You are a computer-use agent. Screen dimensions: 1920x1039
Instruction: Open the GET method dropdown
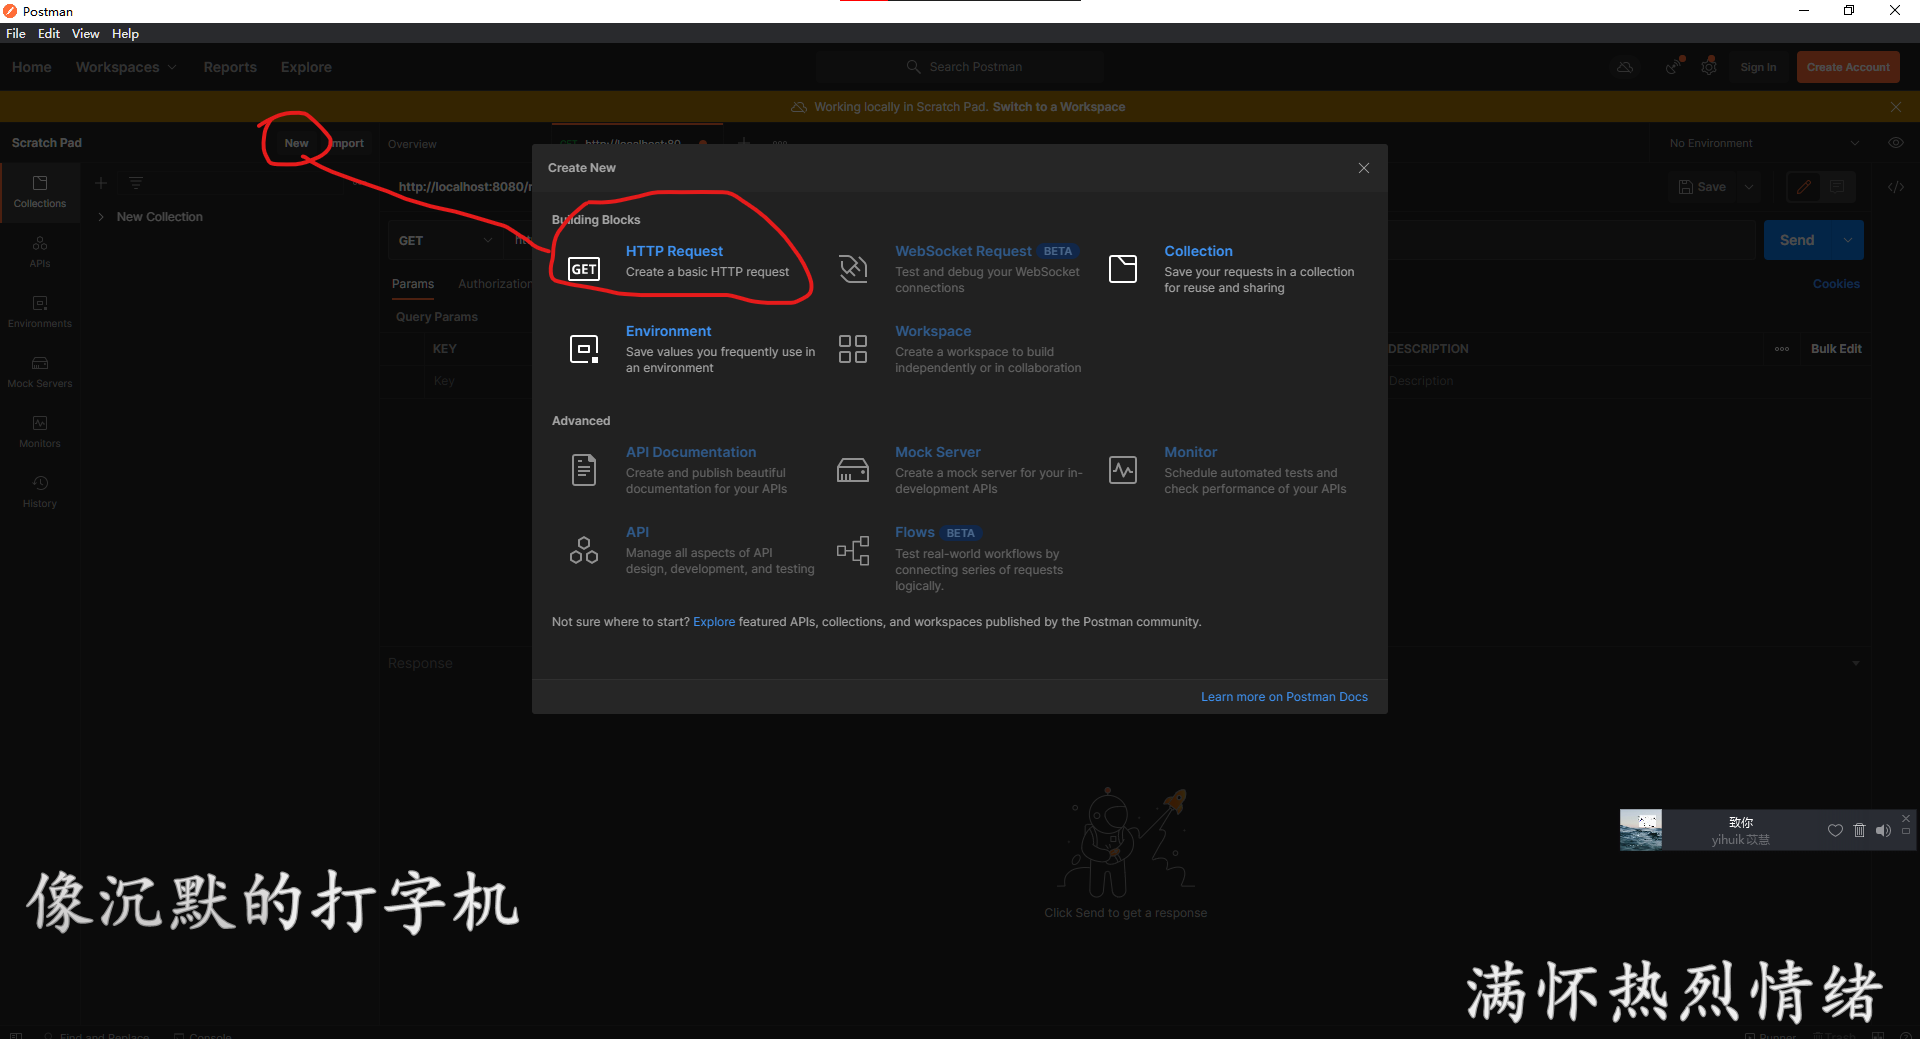point(446,241)
